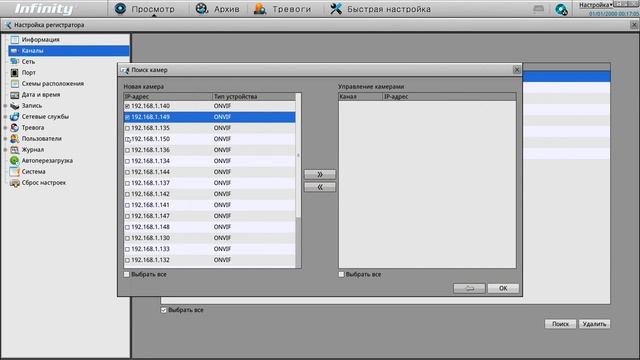The image size is (640, 360).
Task: Select row 192.168.1.130
Action: pyautogui.click(x=210, y=238)
